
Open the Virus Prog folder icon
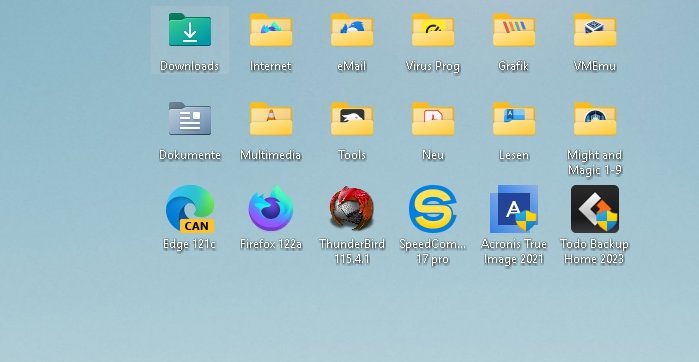(433, 29)
